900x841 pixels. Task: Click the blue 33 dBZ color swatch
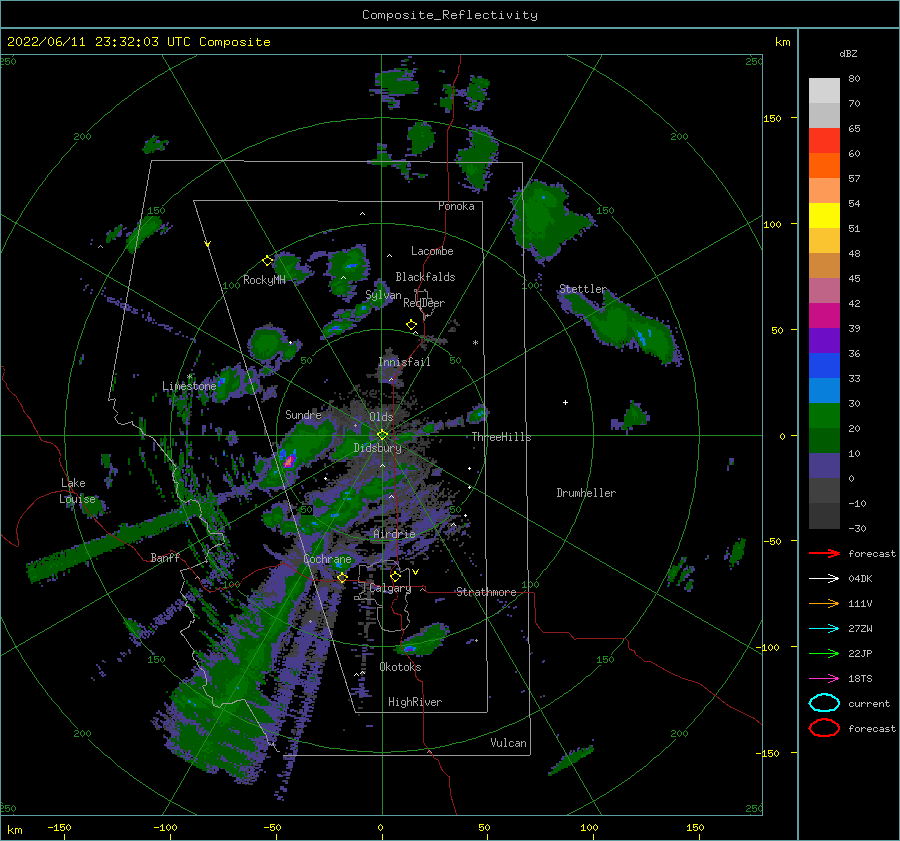[x=824, y=366]
